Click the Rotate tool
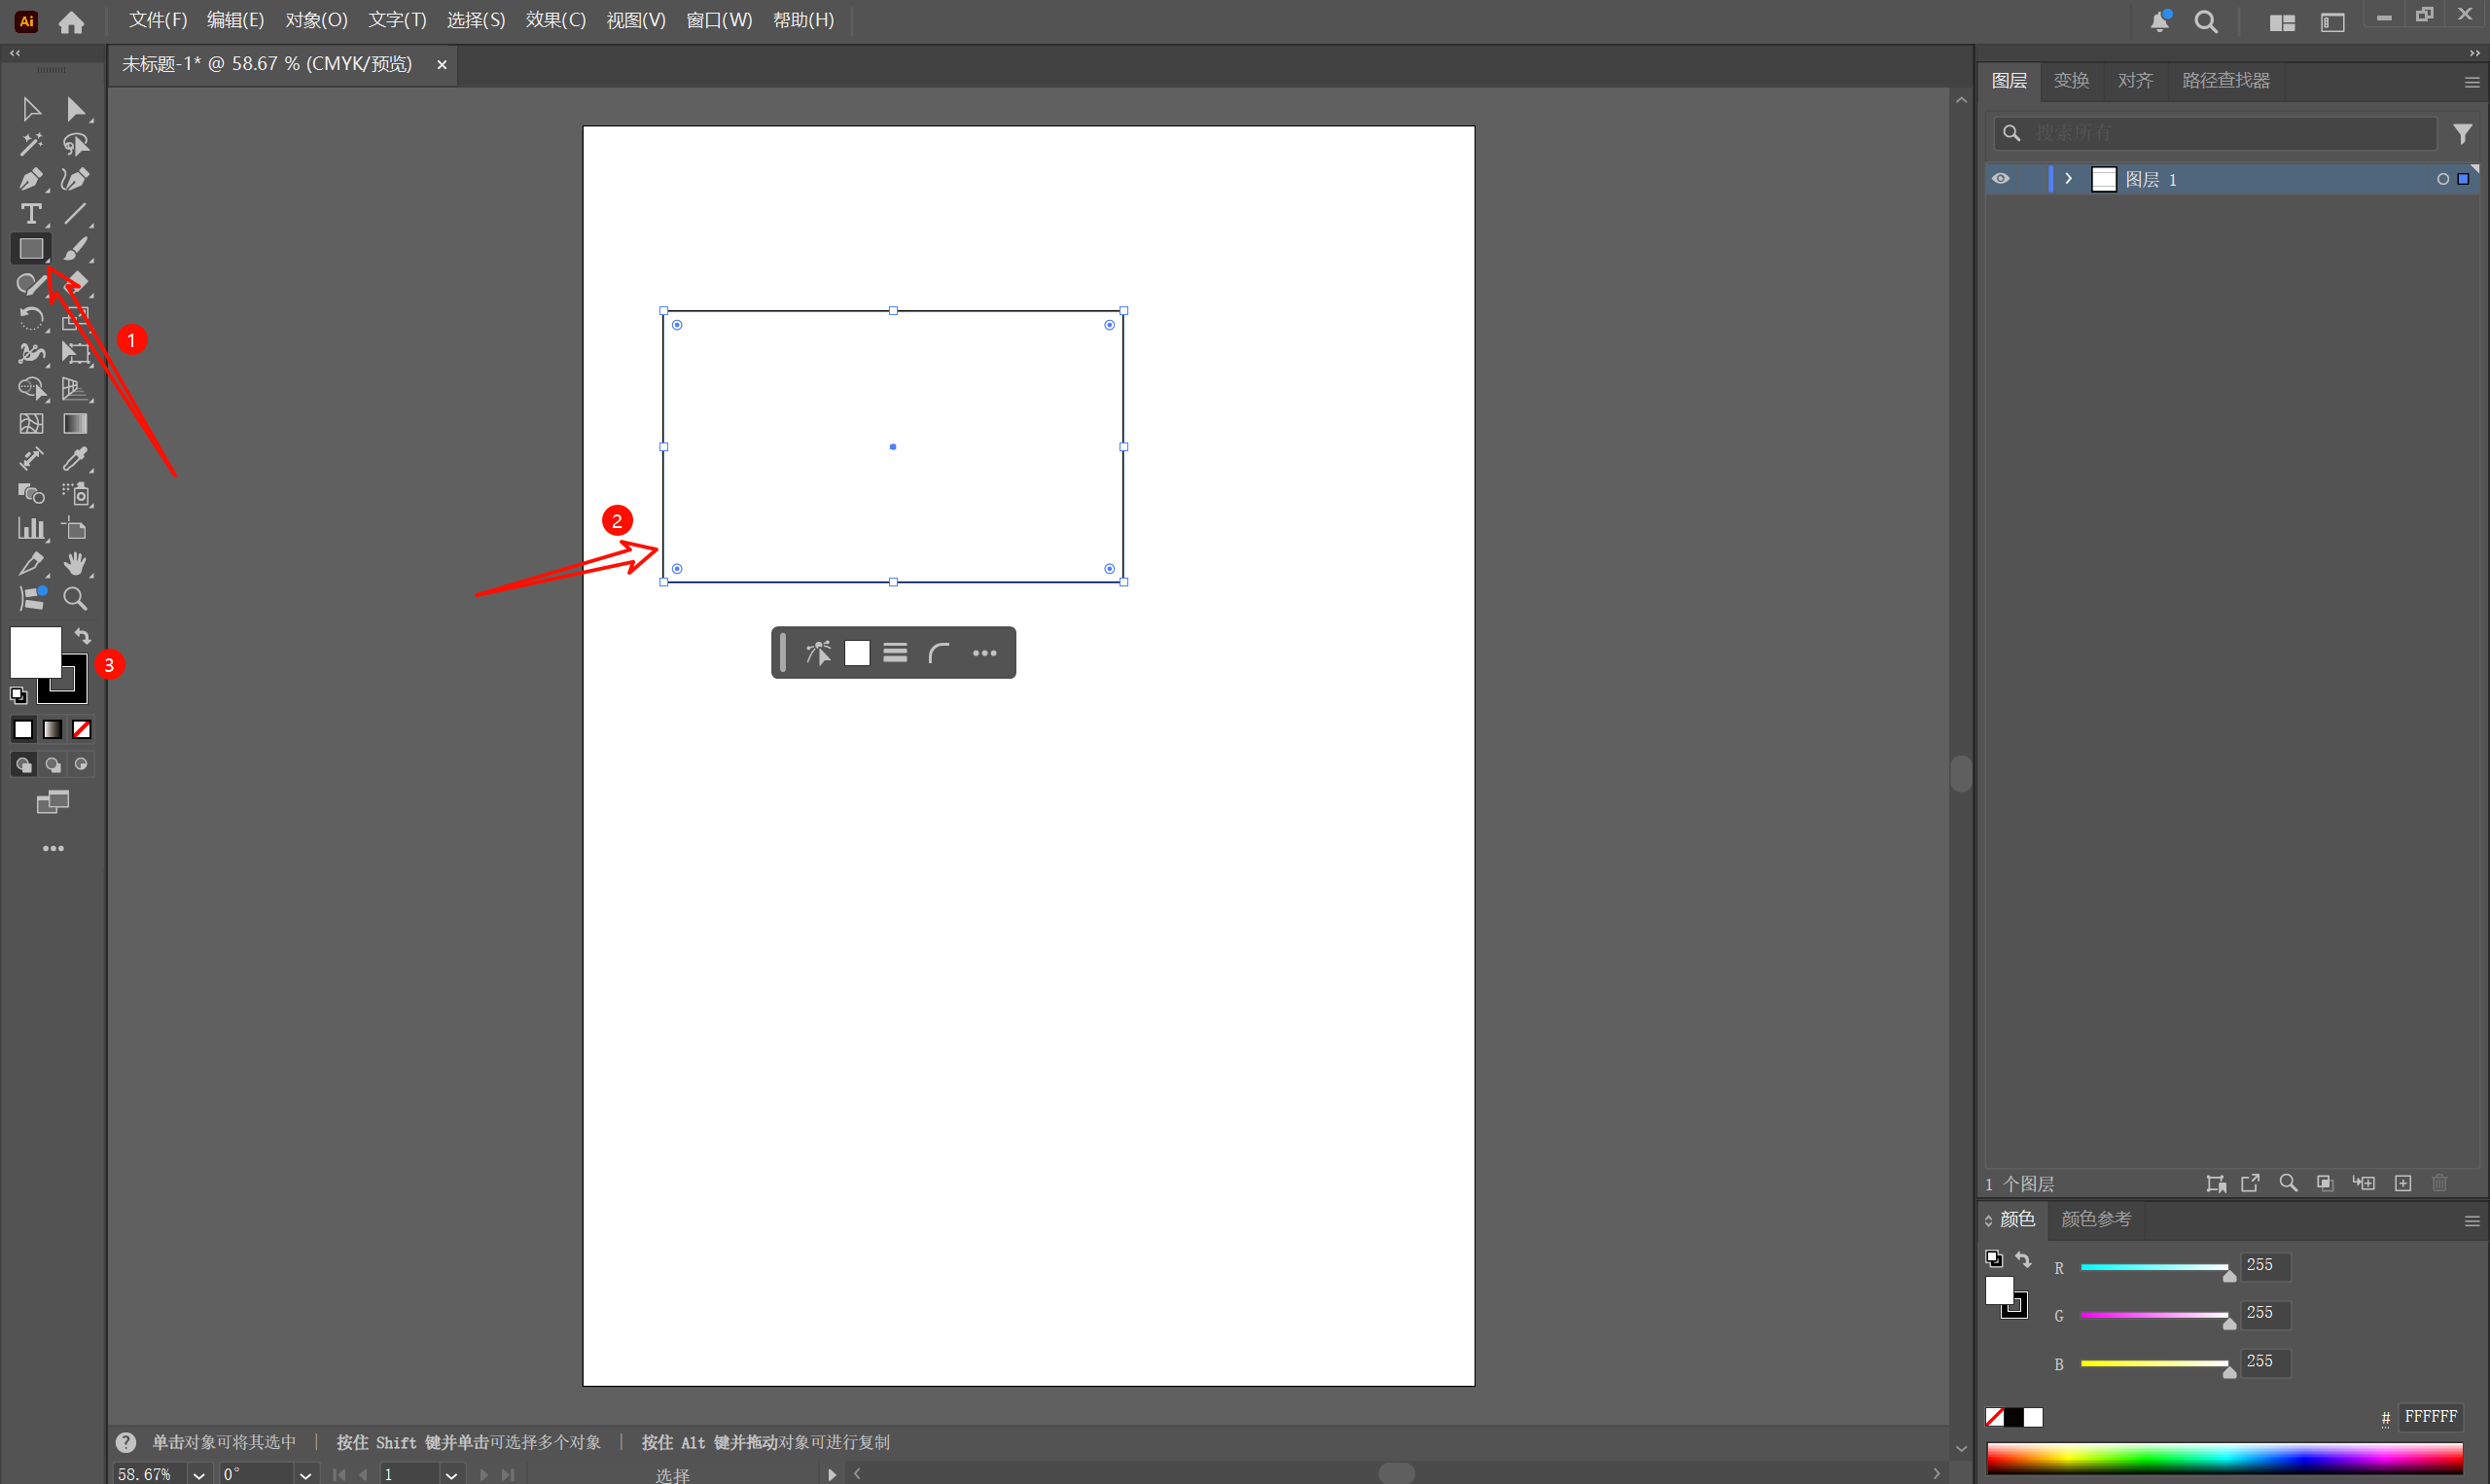2490x1484 pixels. point(30,319)
